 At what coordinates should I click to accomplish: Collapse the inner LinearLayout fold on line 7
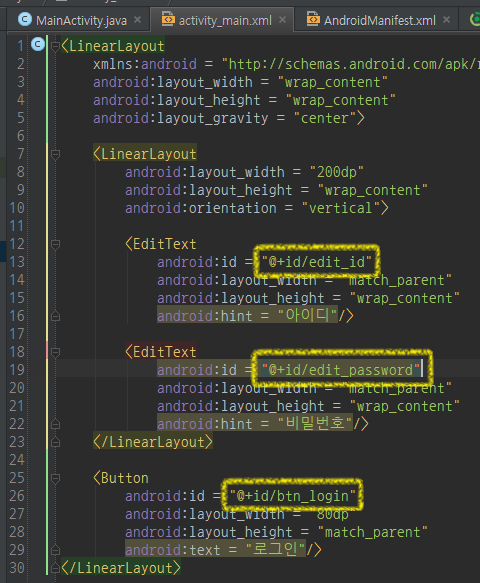coord(55,154)
